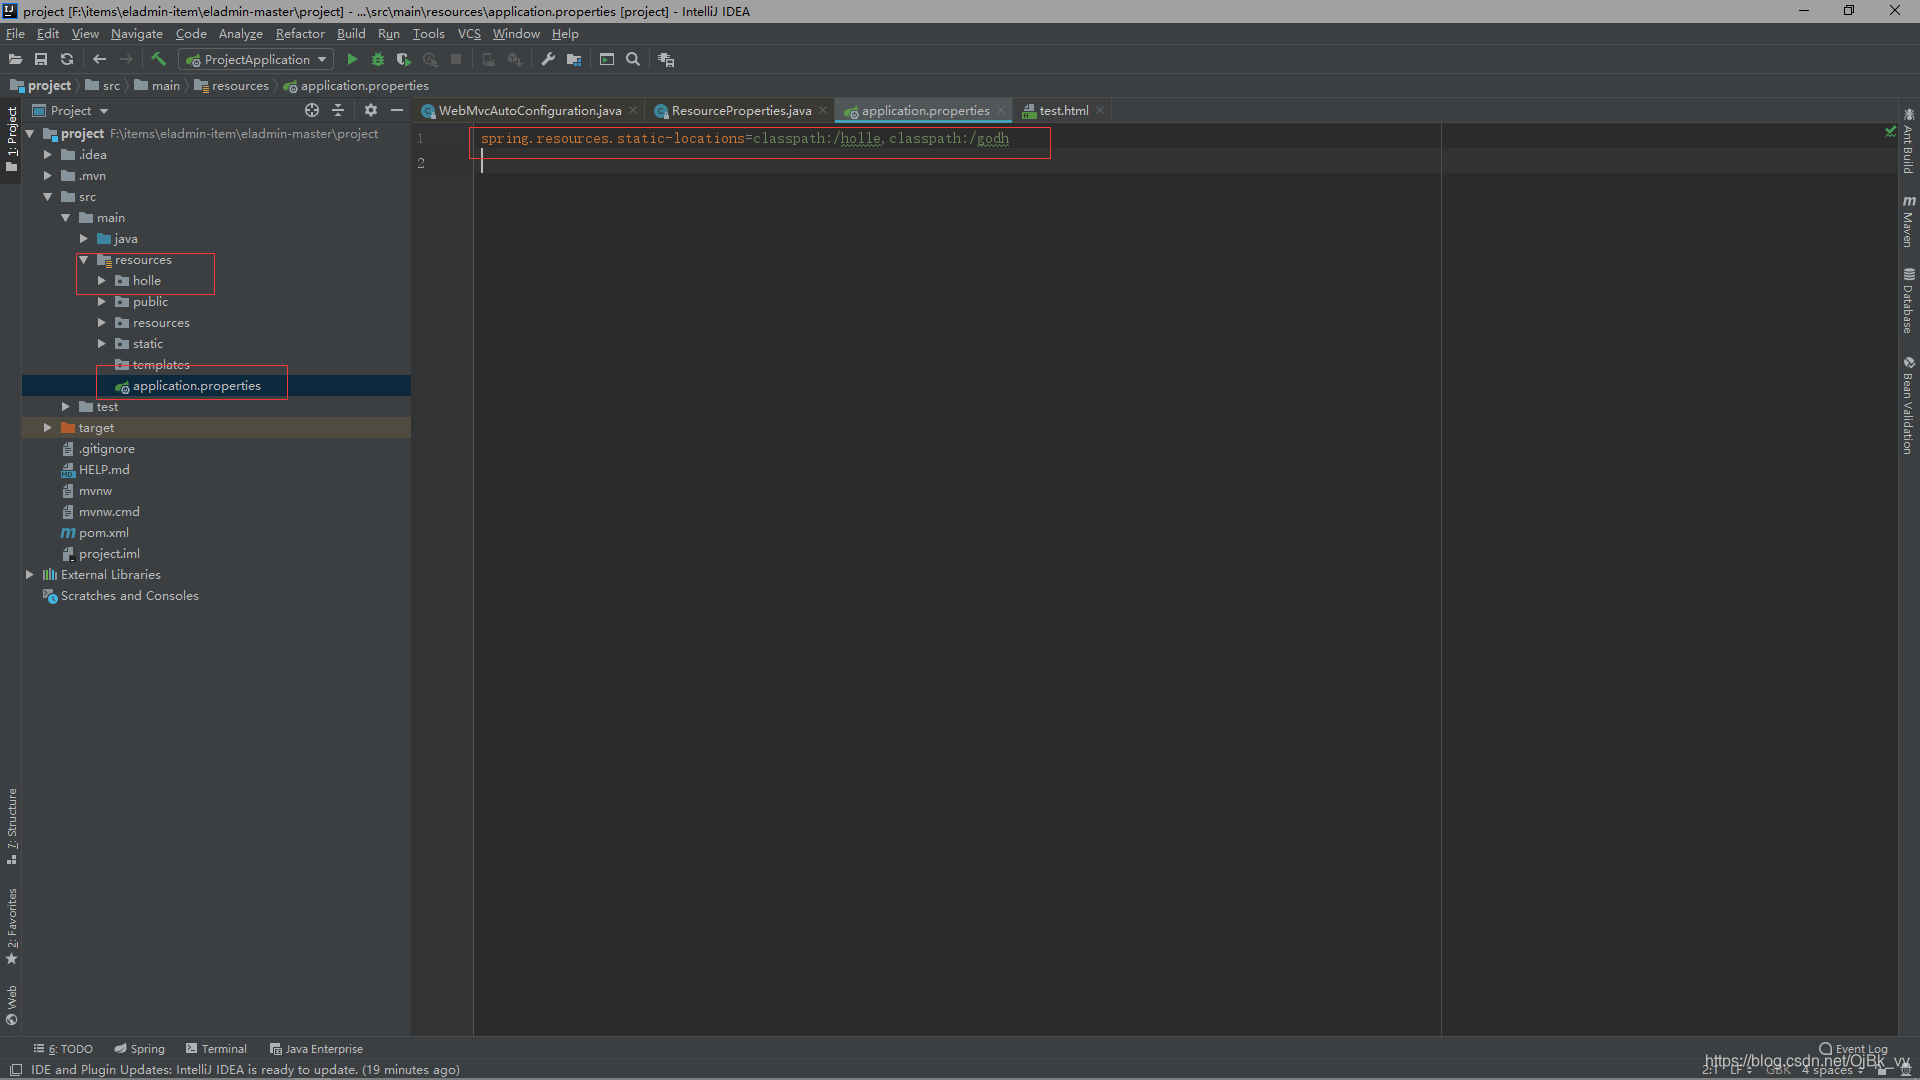Click Save All floppy disk icon
The image size is (1920, 1080).
click(41, 60)
